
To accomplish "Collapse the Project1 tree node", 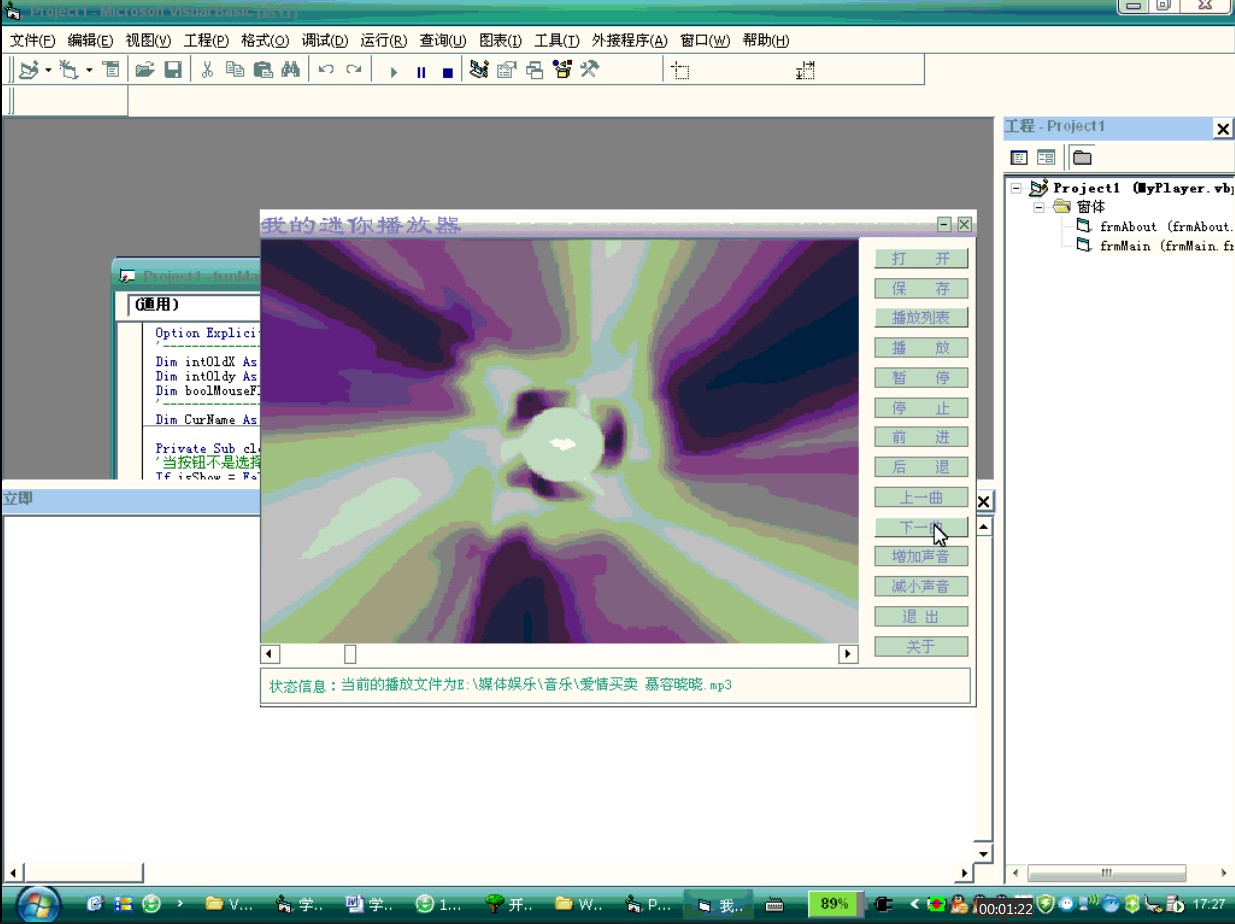I will (x=1016, y=188).
